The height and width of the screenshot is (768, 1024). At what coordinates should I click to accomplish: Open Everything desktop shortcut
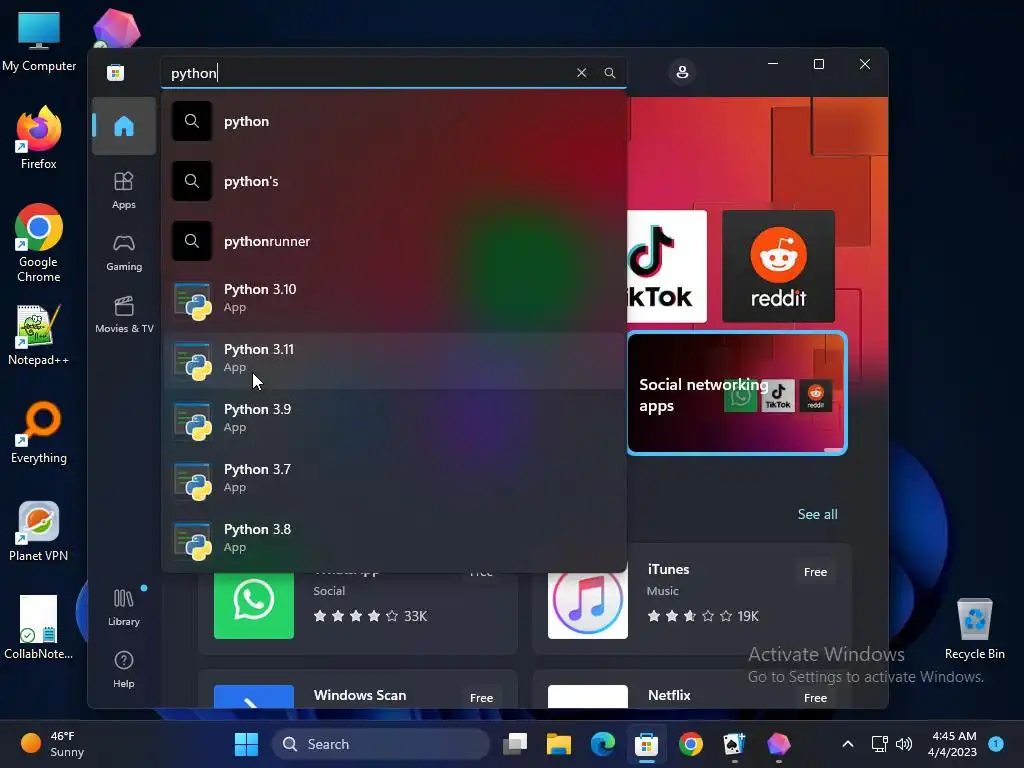(x=39, y=432)
